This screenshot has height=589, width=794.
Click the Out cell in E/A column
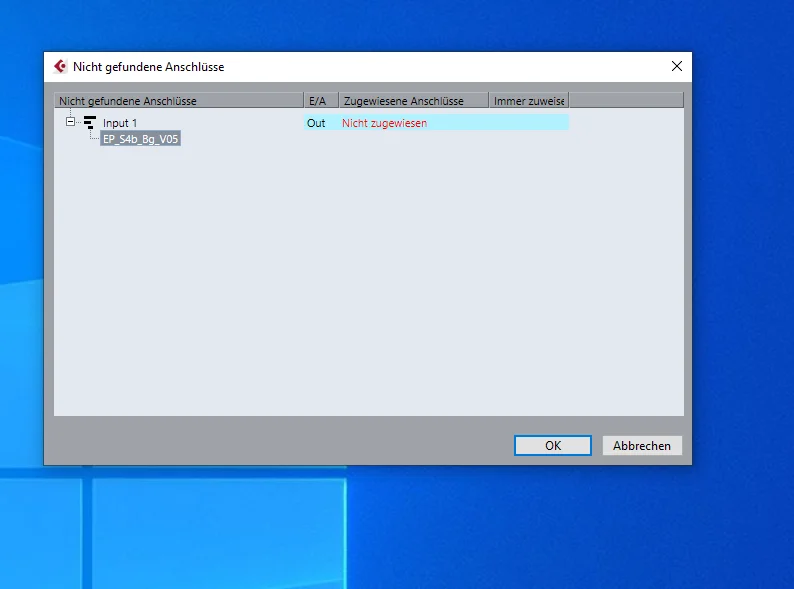316,123
